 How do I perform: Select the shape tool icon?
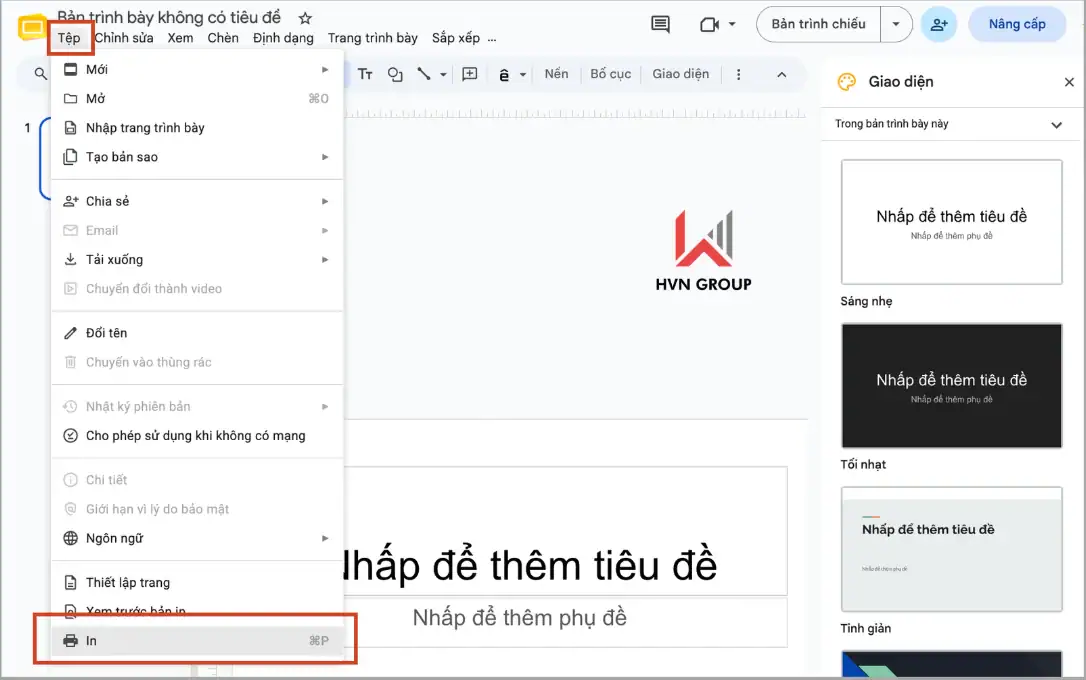(x=395, y=74)
